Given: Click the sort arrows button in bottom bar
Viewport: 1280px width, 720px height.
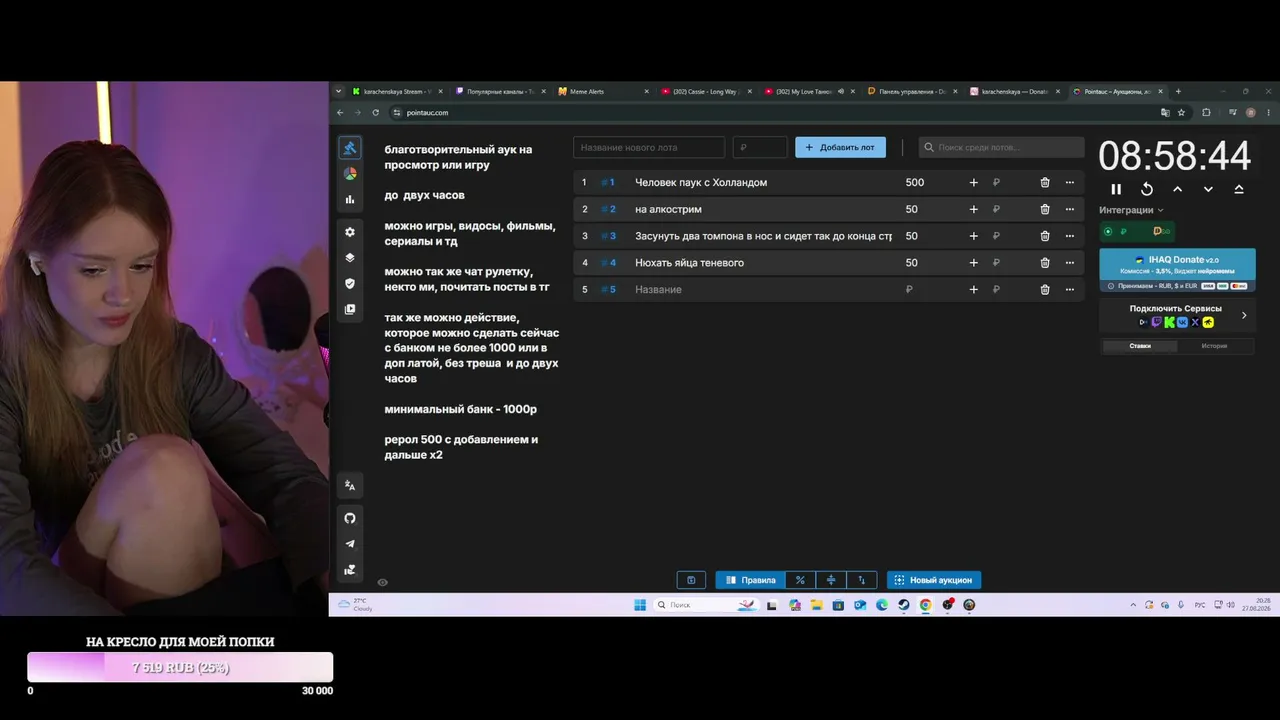Looking at the screenshot, I should click(x=862, y=580).
